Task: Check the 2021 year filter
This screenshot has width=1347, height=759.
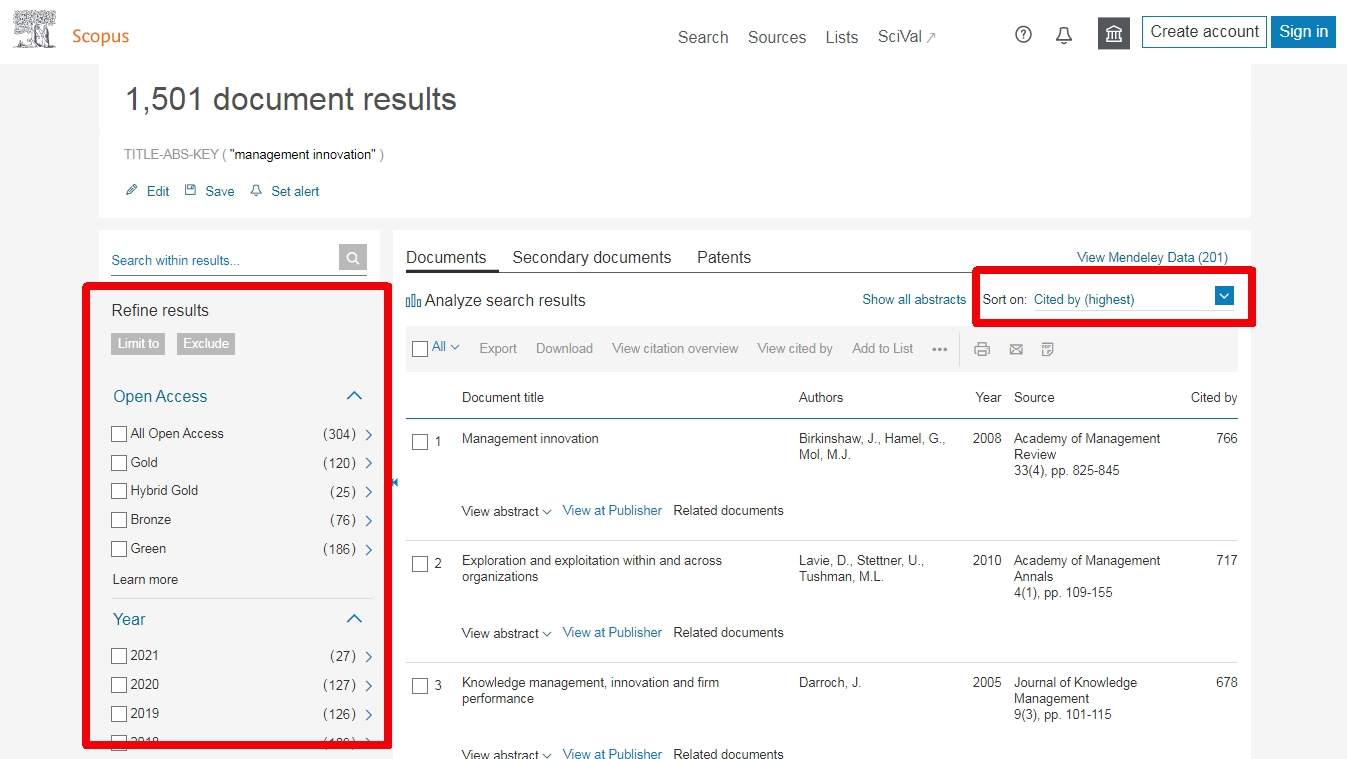Action: (119, 656)
